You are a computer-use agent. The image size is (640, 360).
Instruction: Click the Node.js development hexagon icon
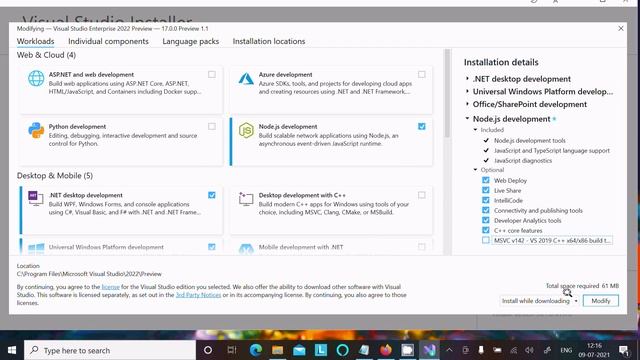coord(246,130)
